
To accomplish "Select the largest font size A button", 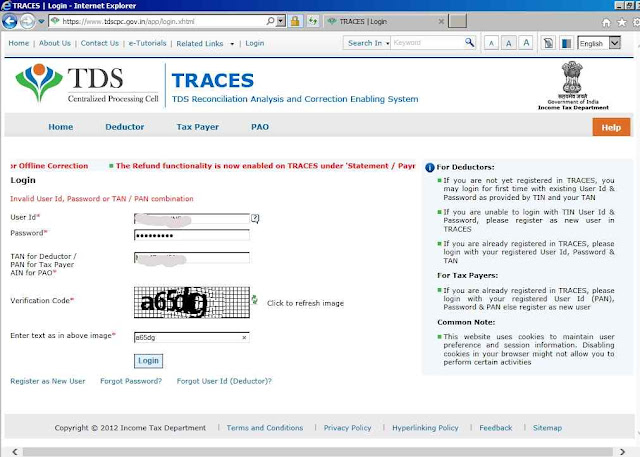I will coord(526,43).
